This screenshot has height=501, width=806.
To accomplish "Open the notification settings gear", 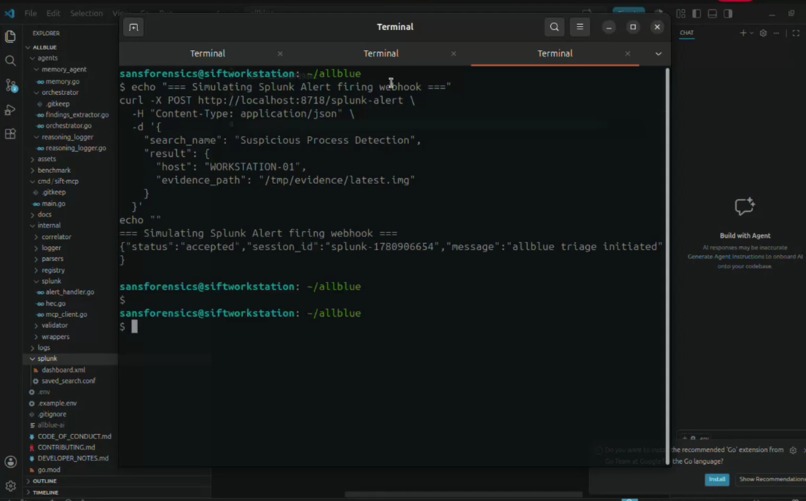I will tap(793, 450).
